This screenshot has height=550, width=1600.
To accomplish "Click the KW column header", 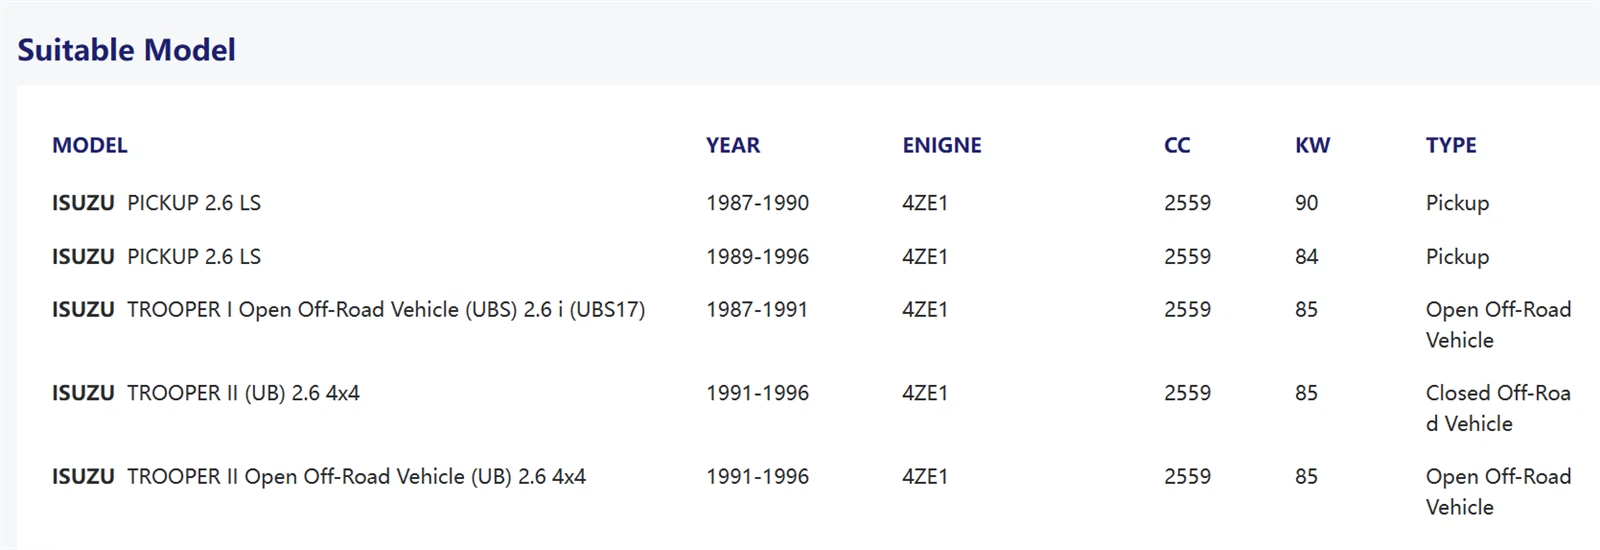I will [x=1312, y=146].
